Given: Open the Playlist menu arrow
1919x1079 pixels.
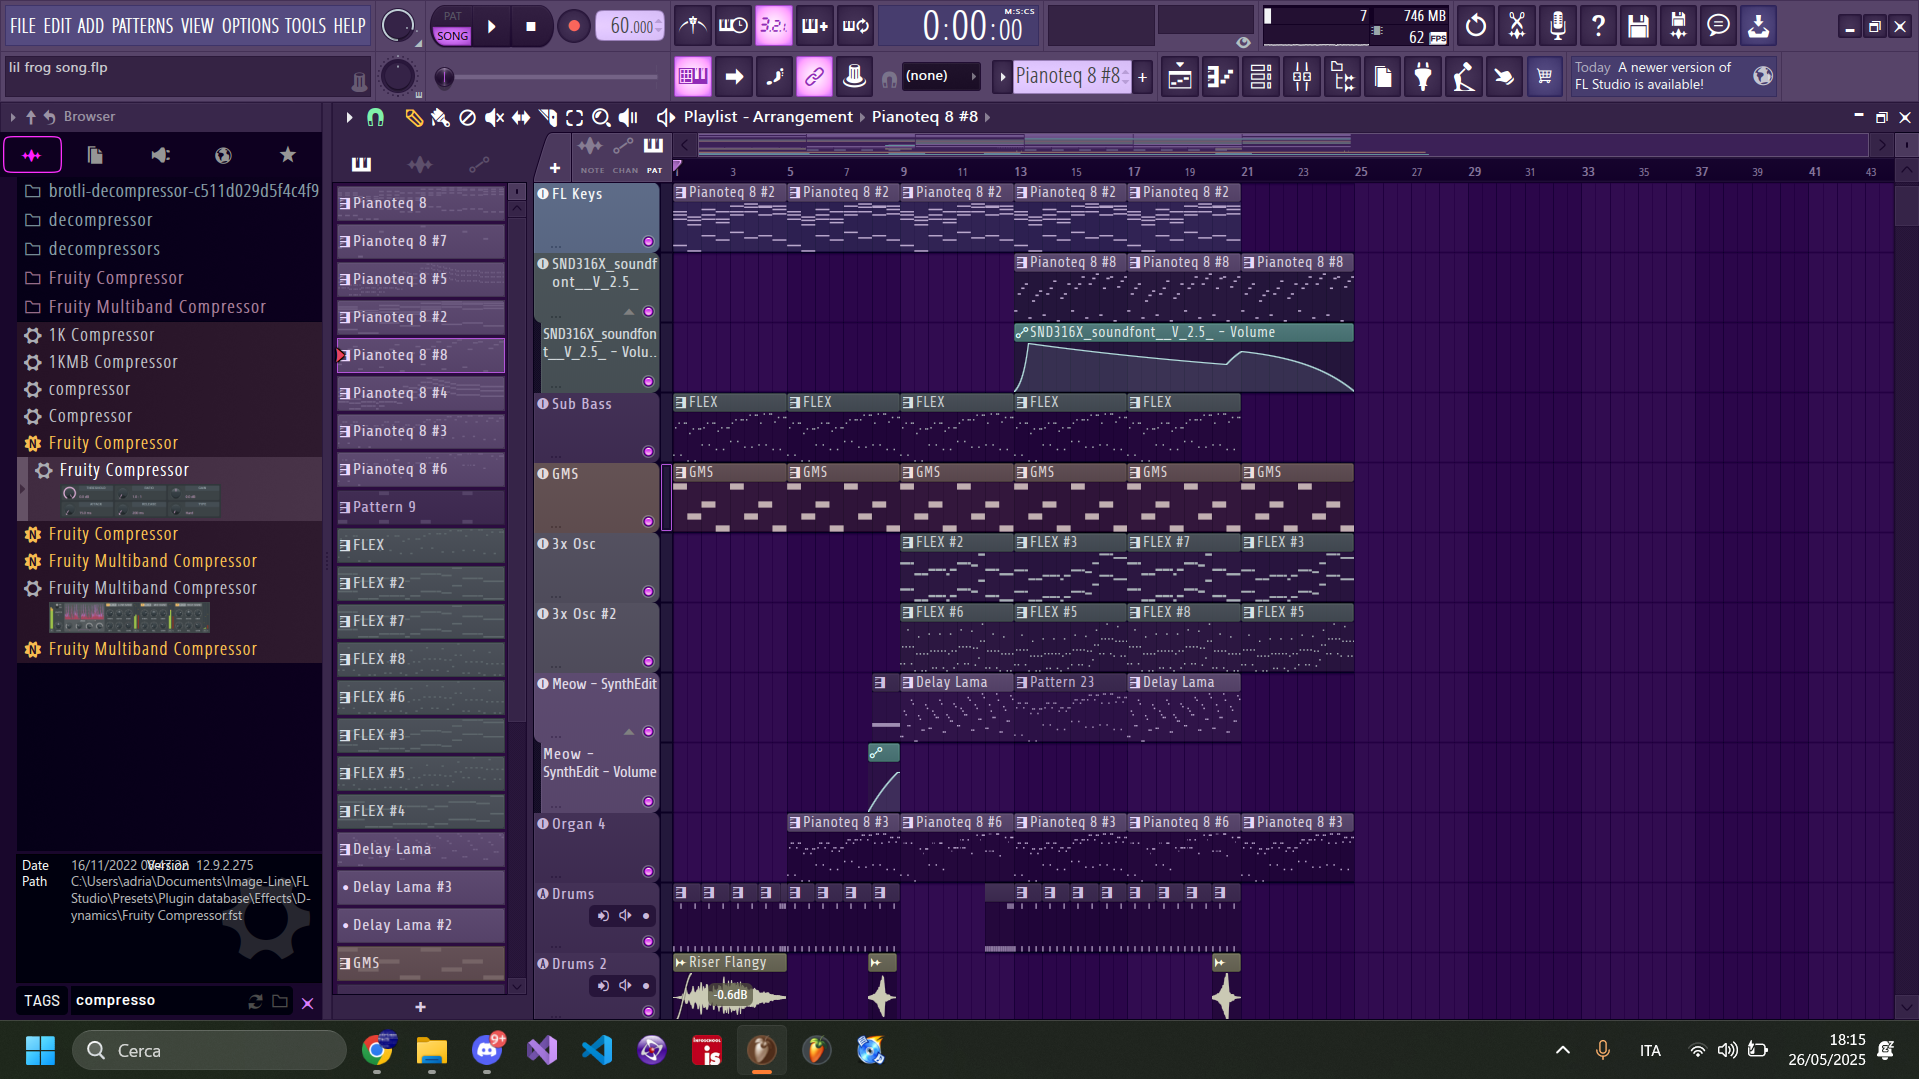Looking at the screenshot, I should [349, 118].
